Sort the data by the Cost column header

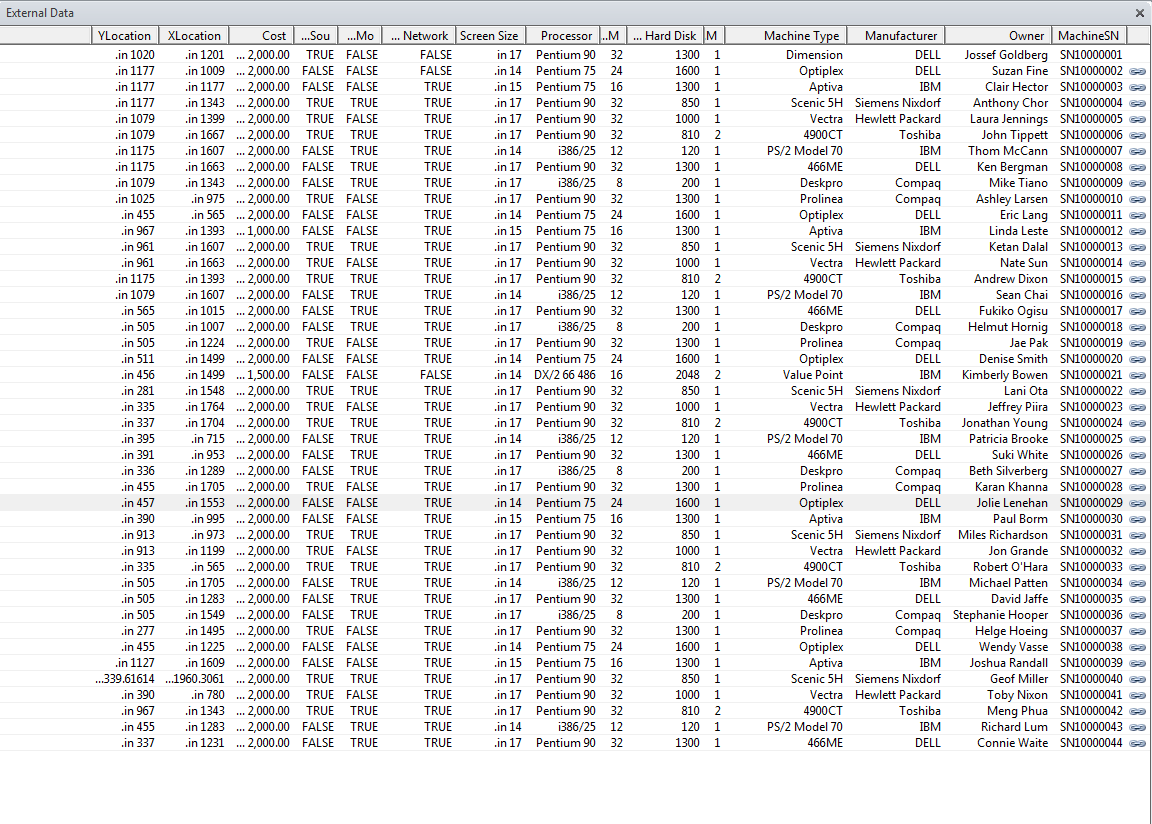point(262,35)
